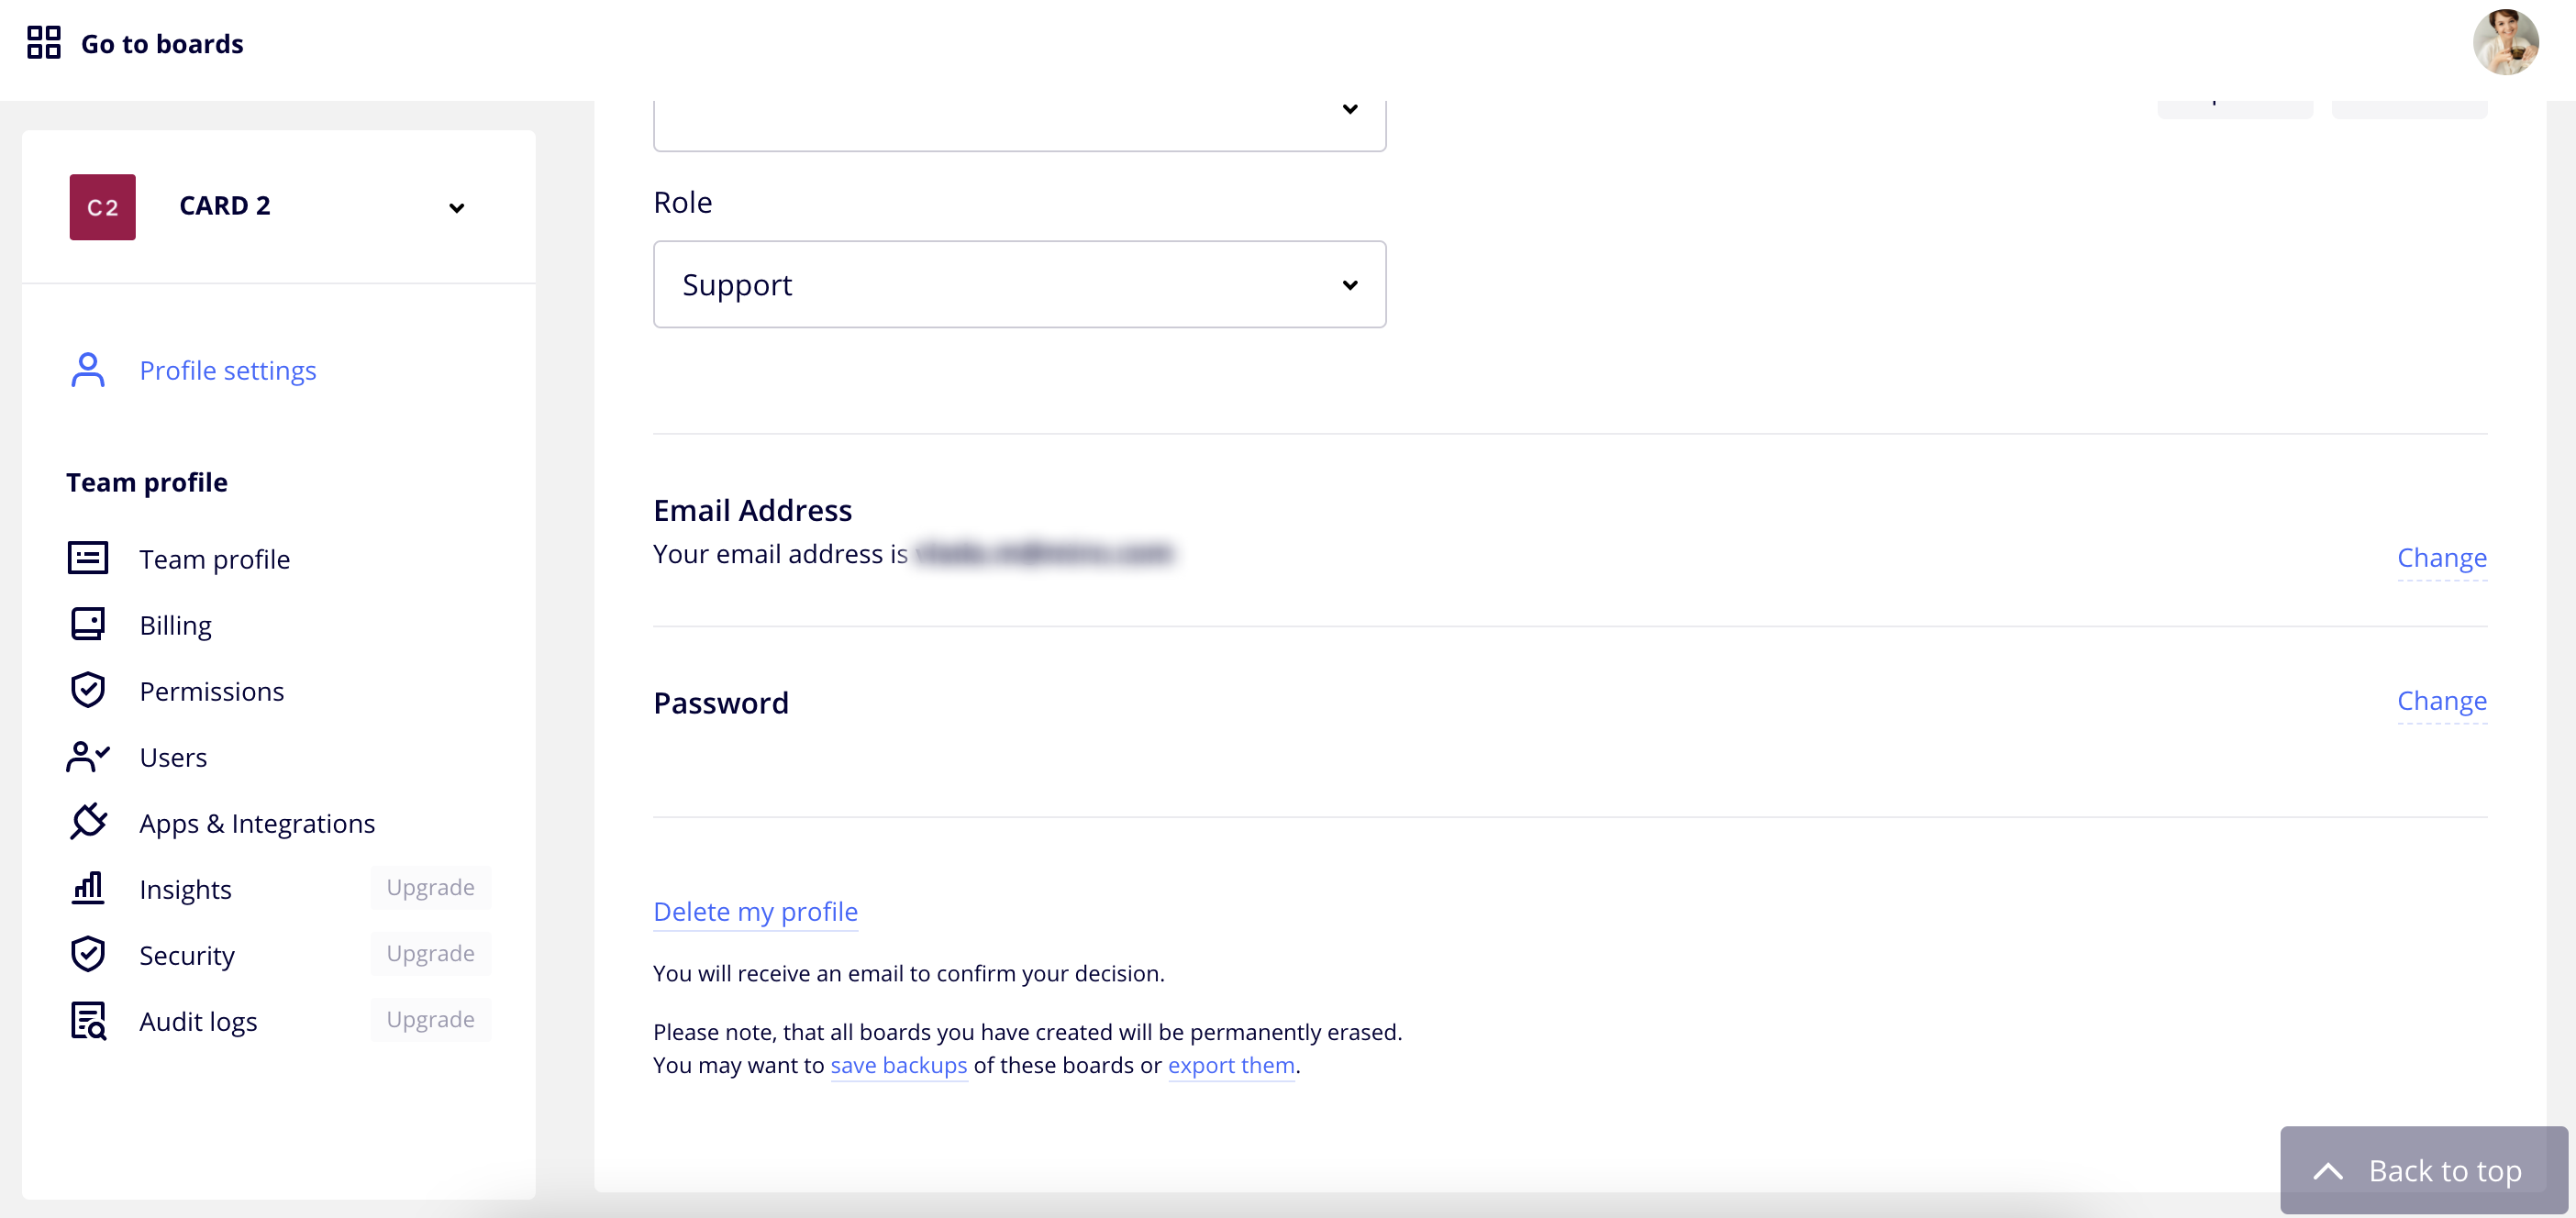Open the user avatar in top right
The height and width of the screenshot is (1218, 2576).
coord(2505,43)
